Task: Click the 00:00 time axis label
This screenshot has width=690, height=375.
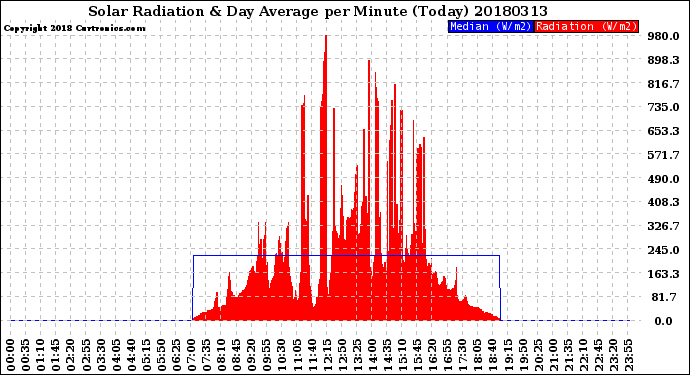Action: point(11,355)
